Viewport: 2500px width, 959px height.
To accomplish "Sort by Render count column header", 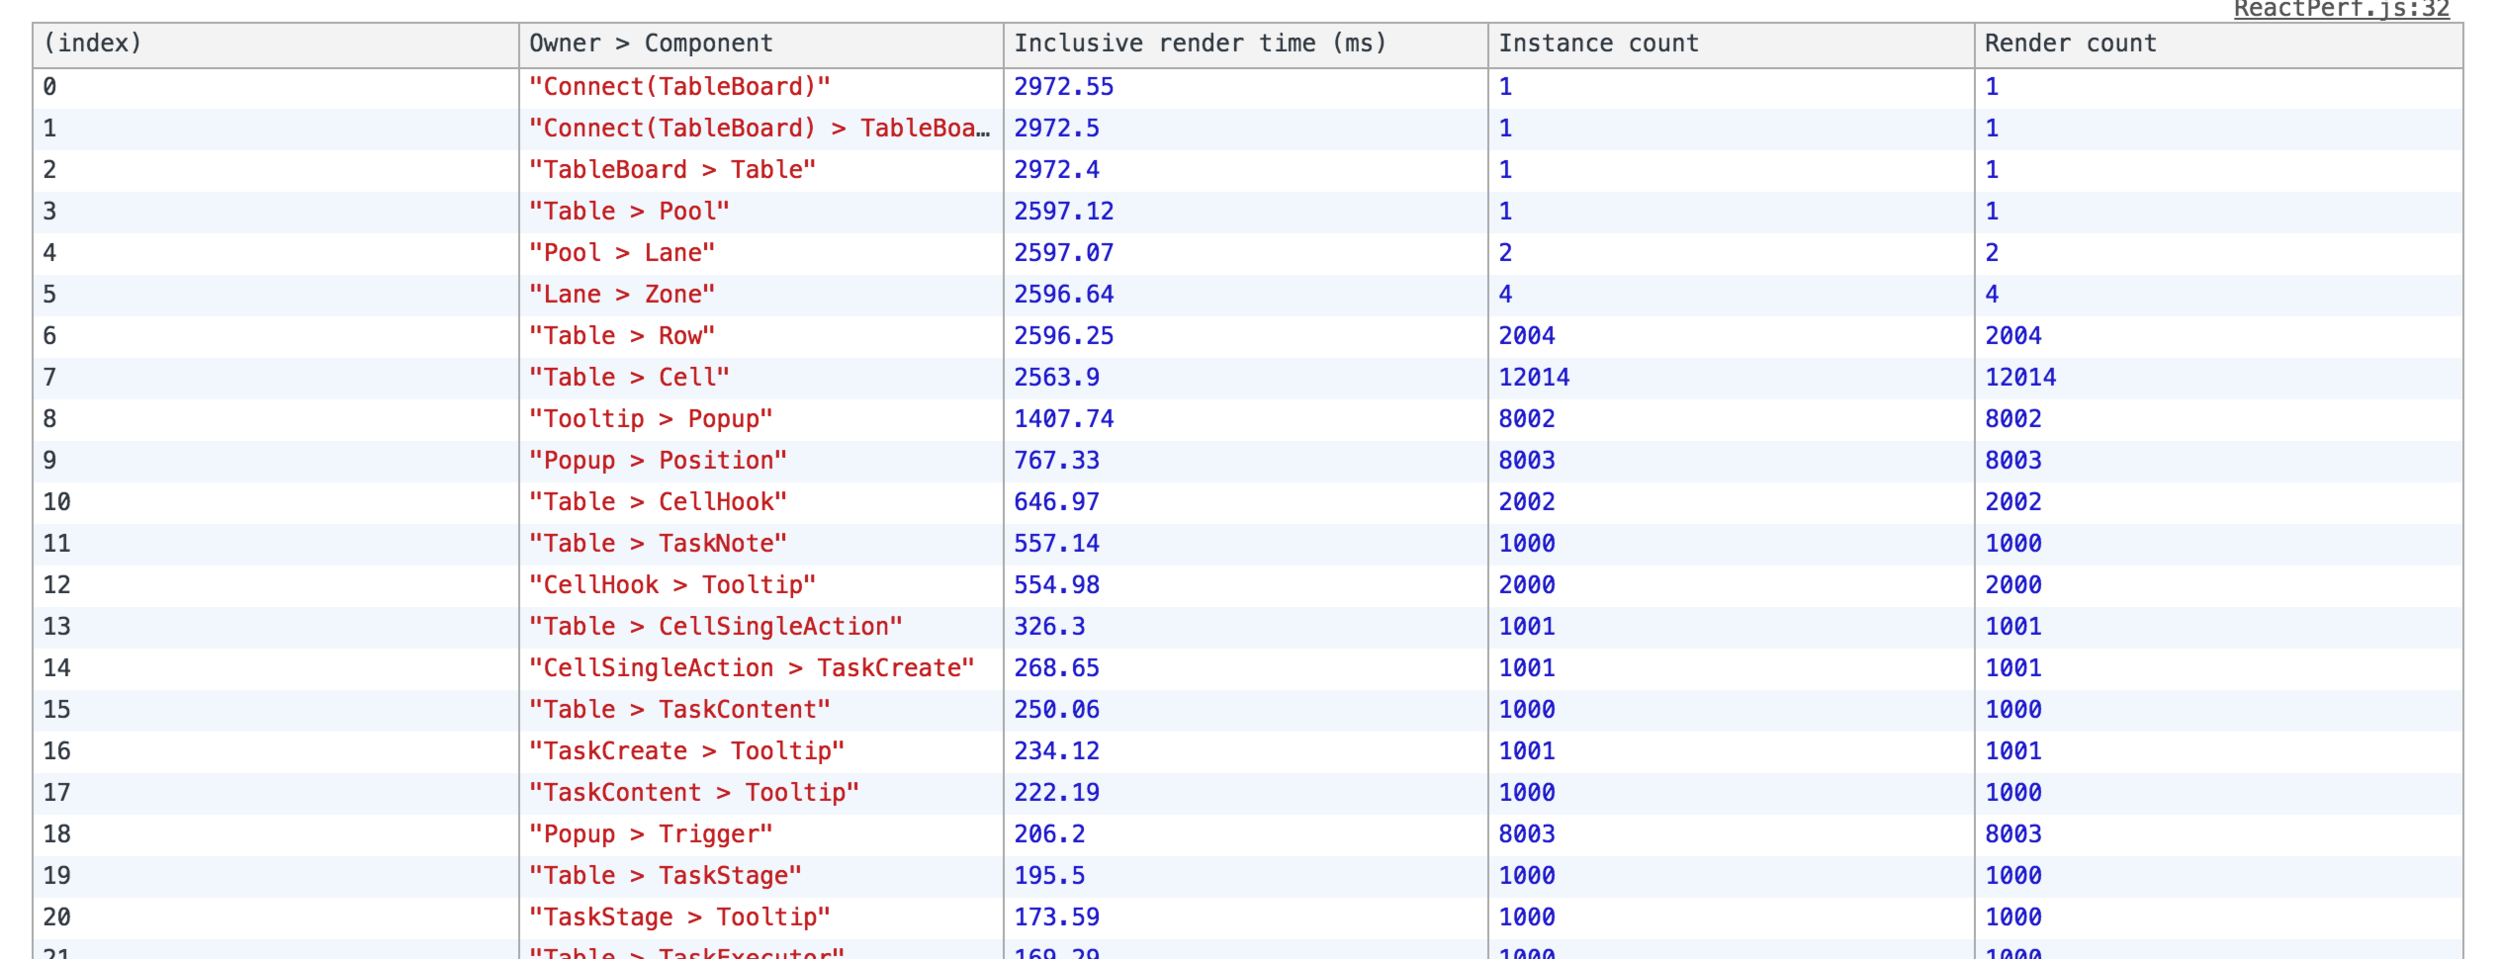I will point(2218,44).
